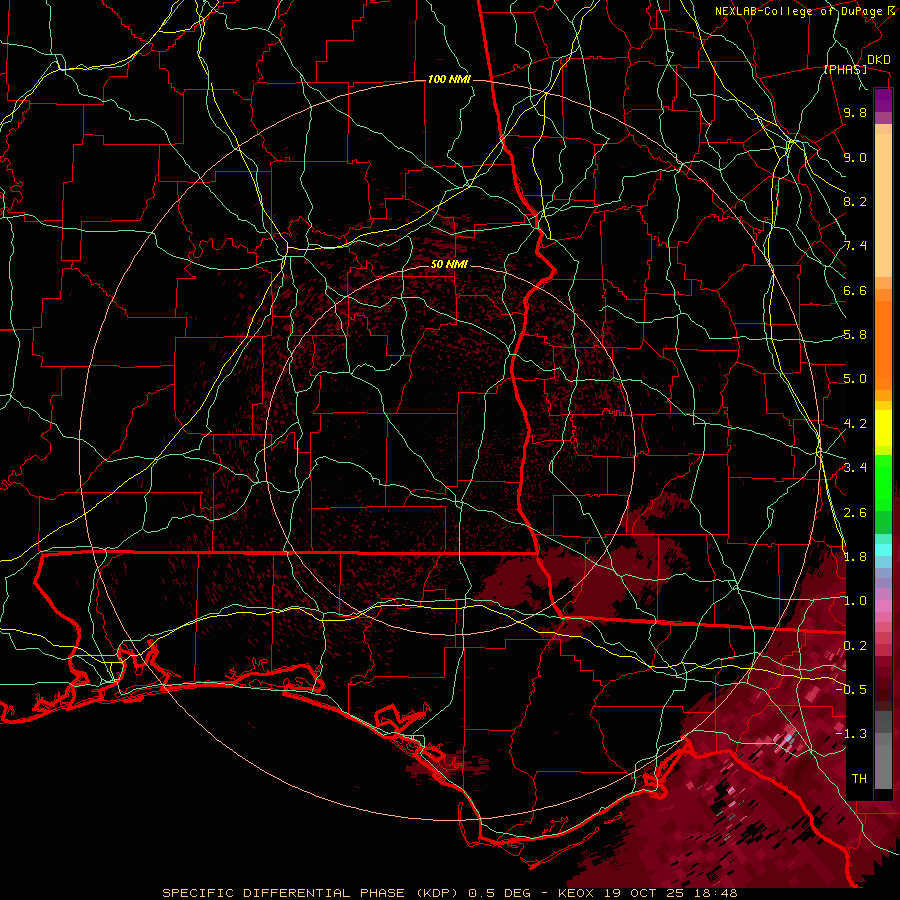Click the 50 NMI range ring label
This screenshot has height=900, width=900.
449,264
